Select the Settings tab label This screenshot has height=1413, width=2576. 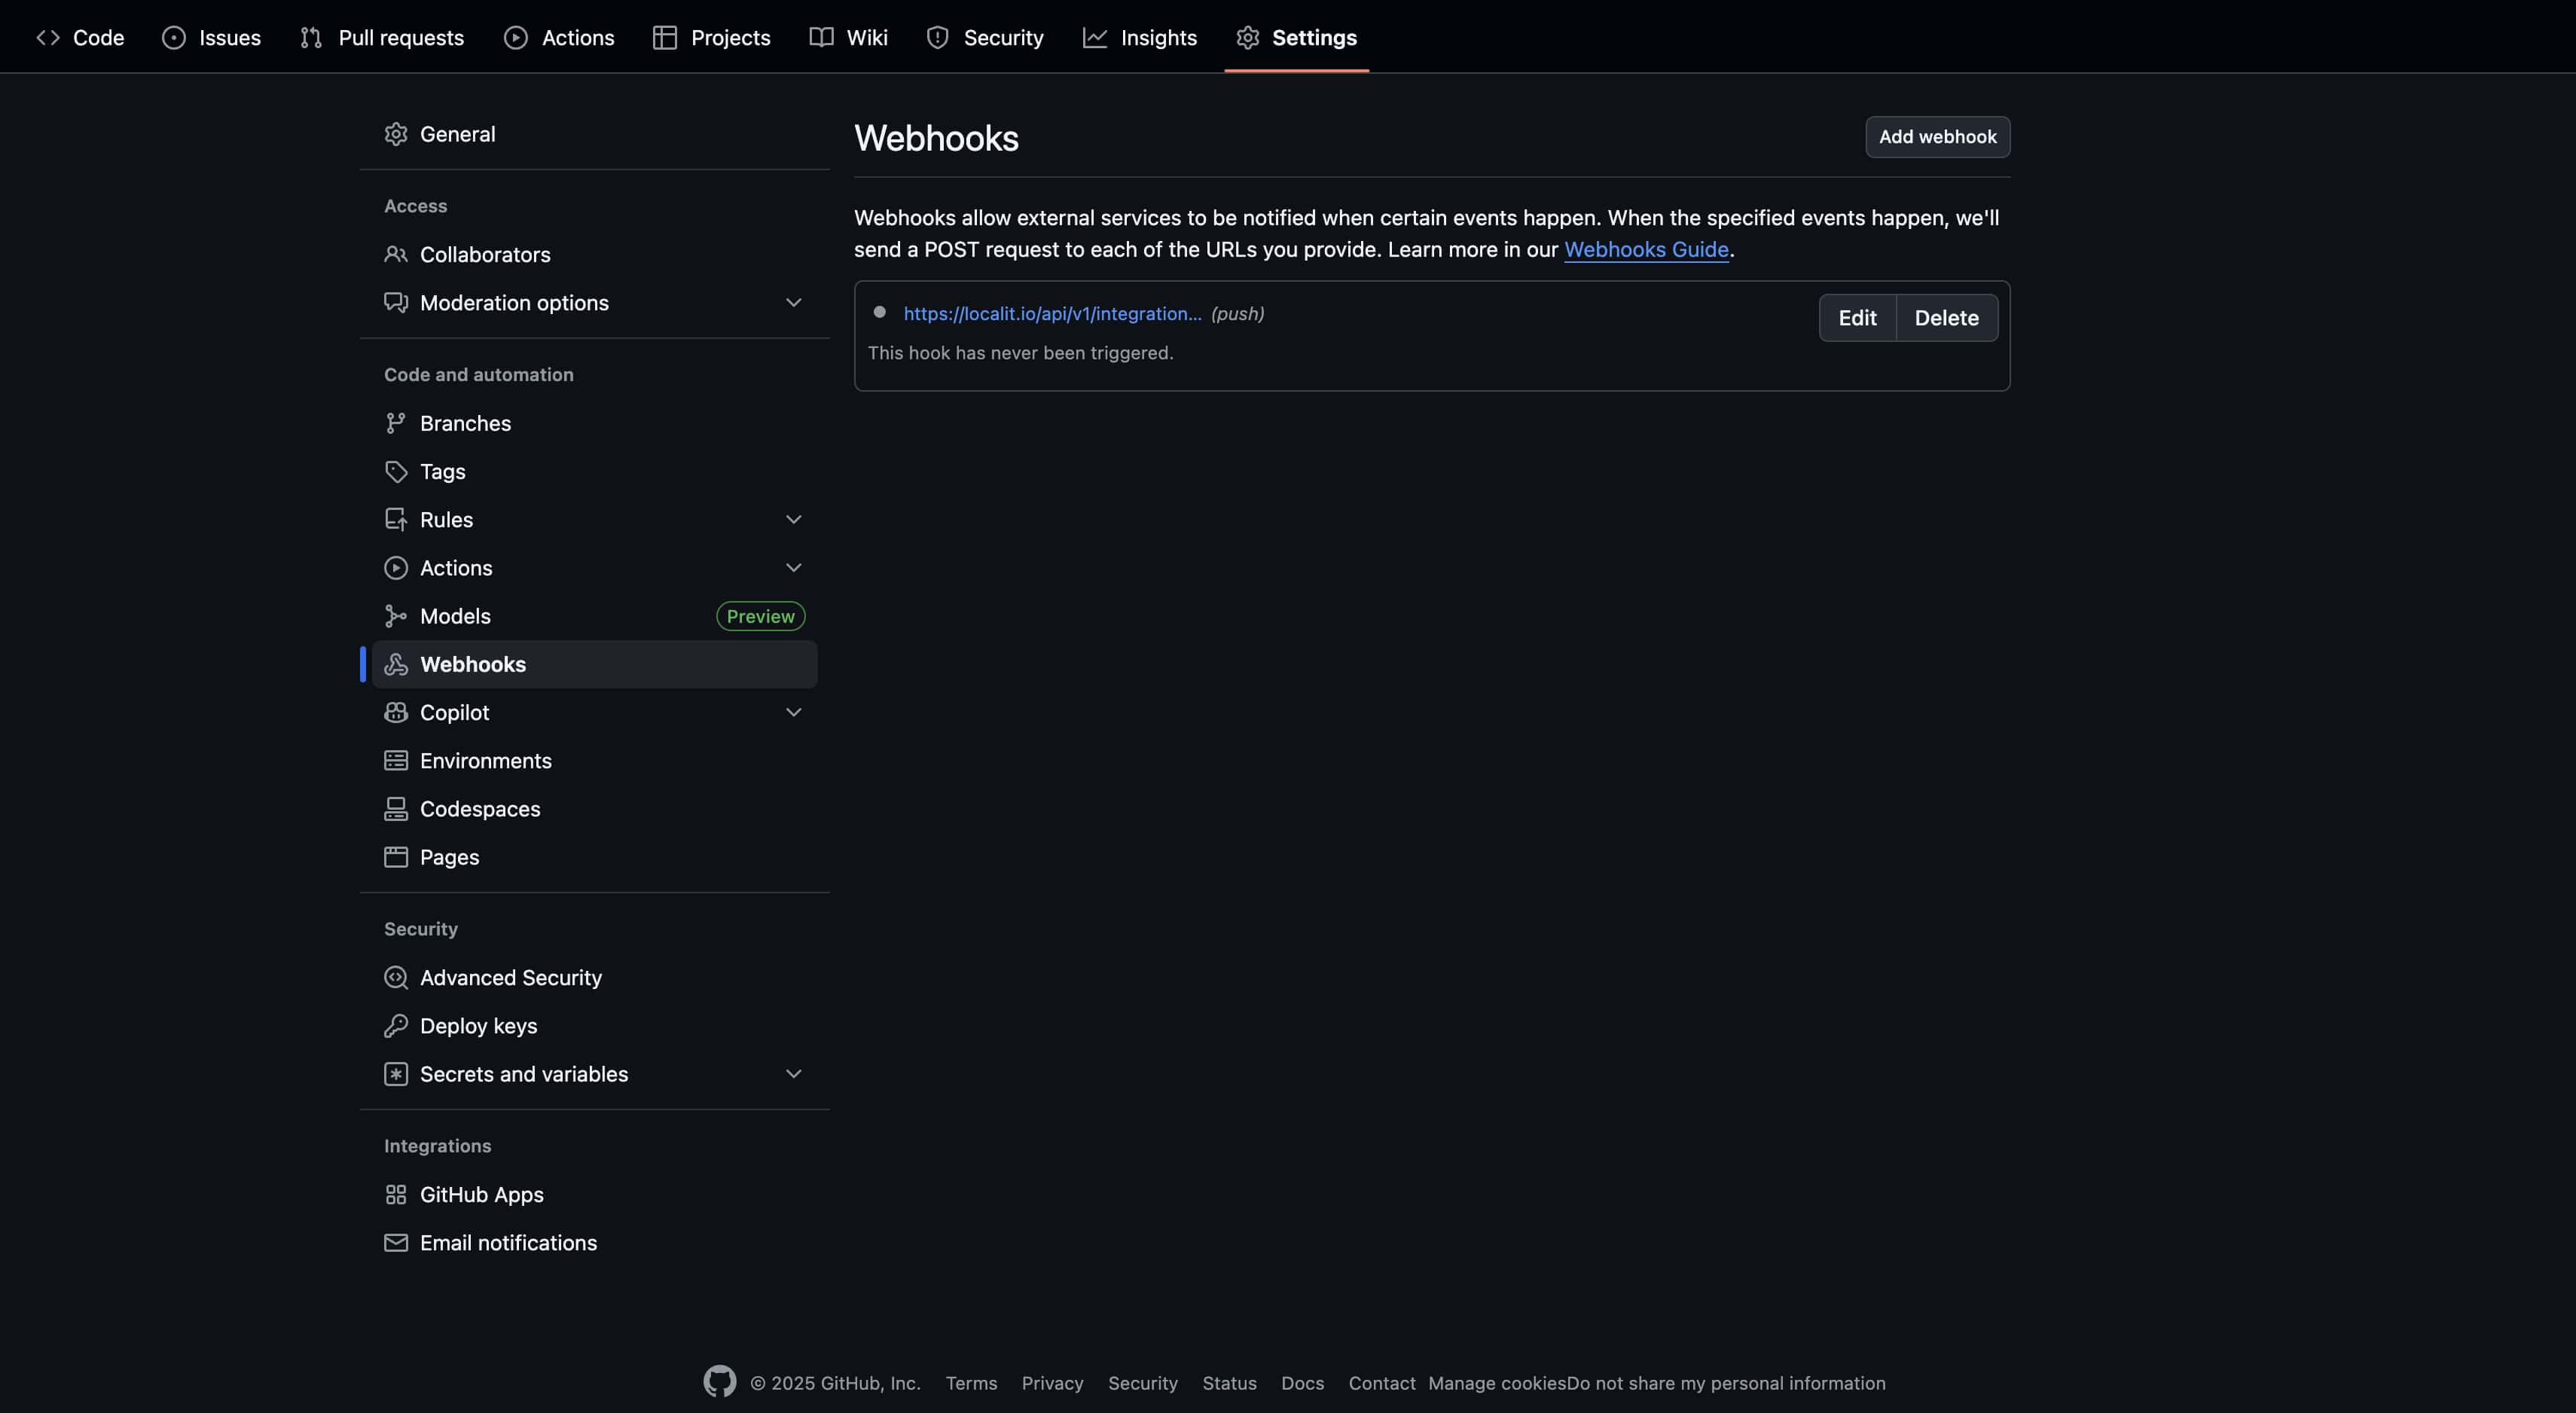1314,38
